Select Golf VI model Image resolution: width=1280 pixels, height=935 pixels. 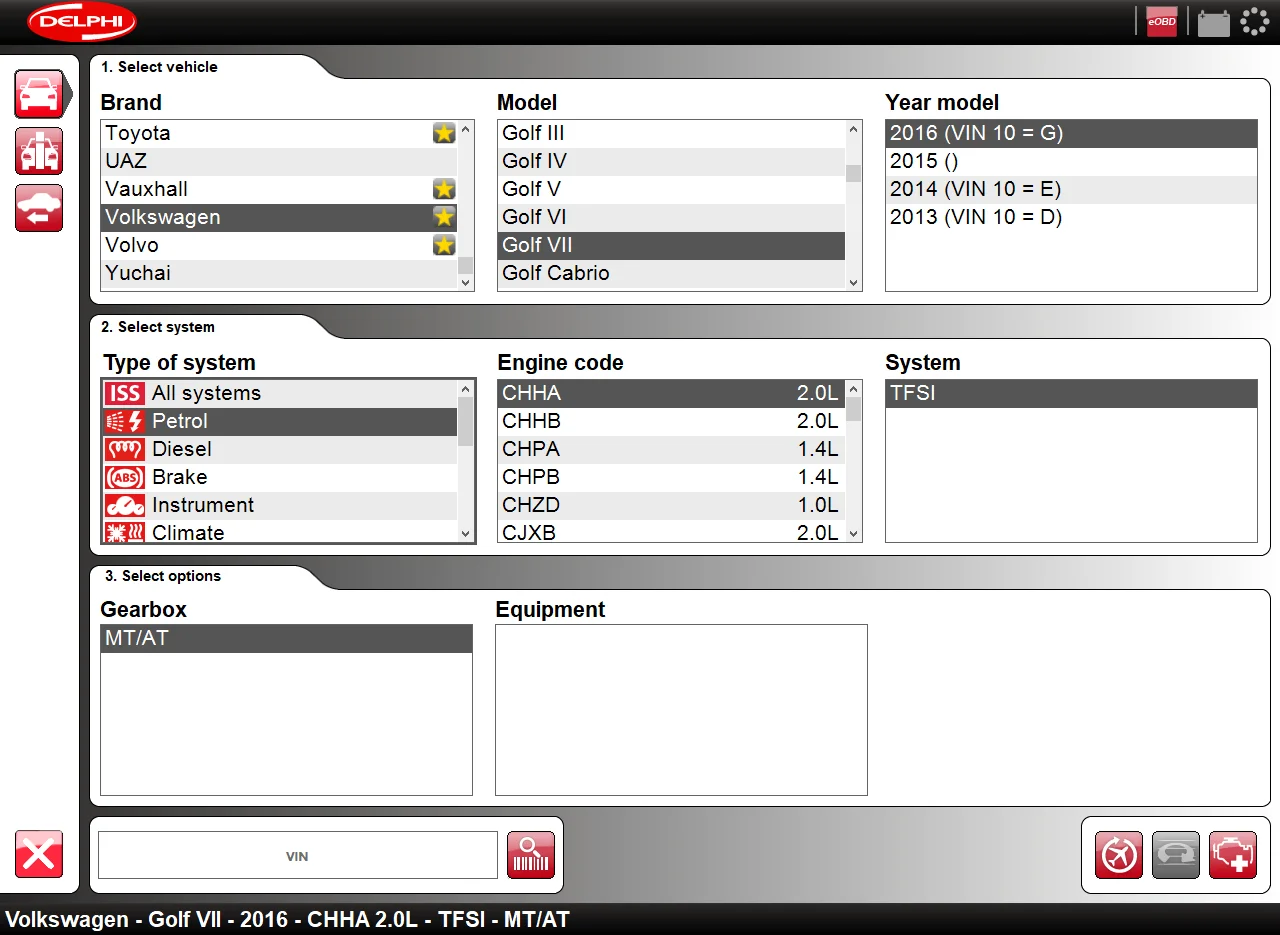671,217
